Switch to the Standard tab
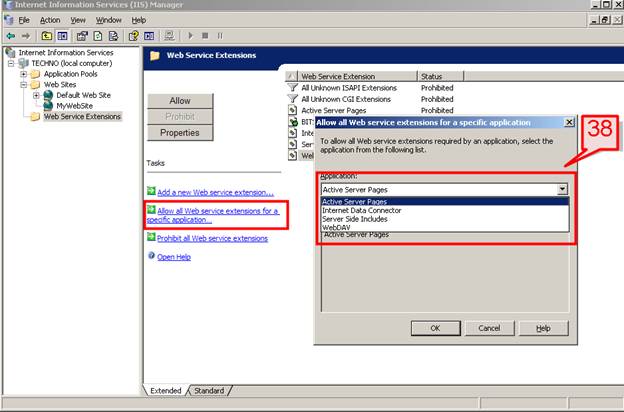 pos(209,391)
